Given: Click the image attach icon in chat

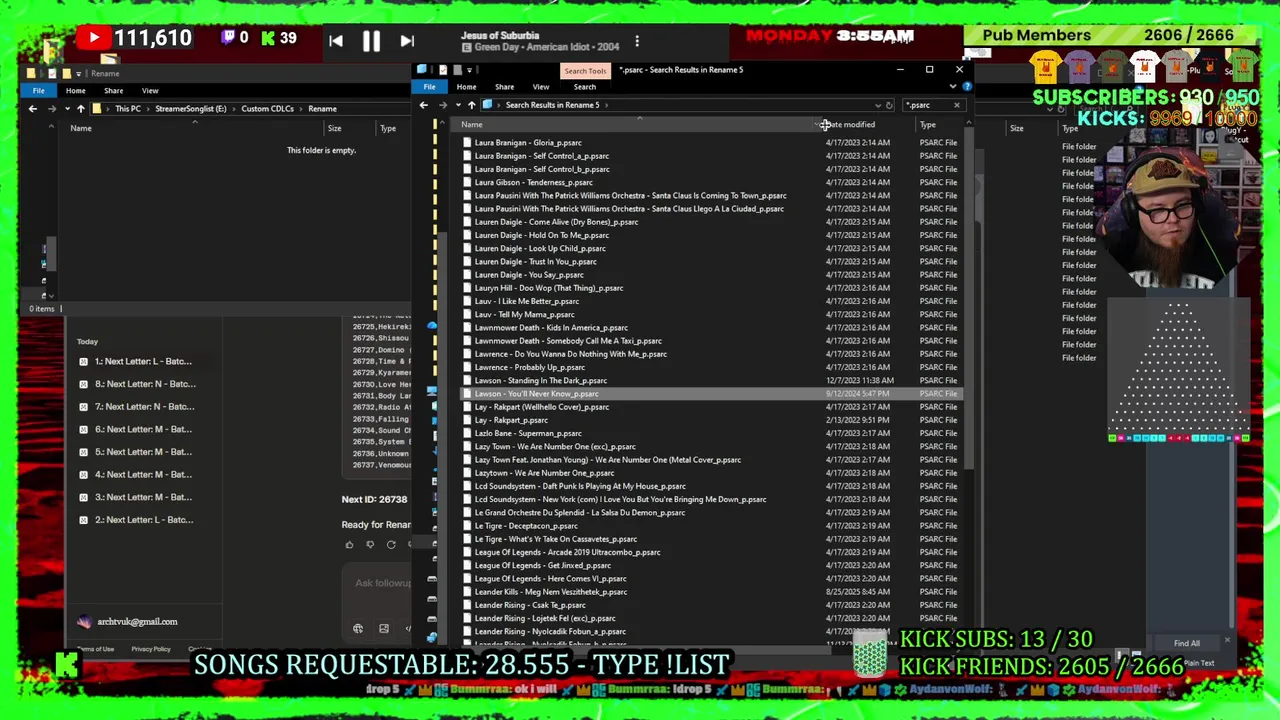Looking at the screenshot, I should coord(383,629).
